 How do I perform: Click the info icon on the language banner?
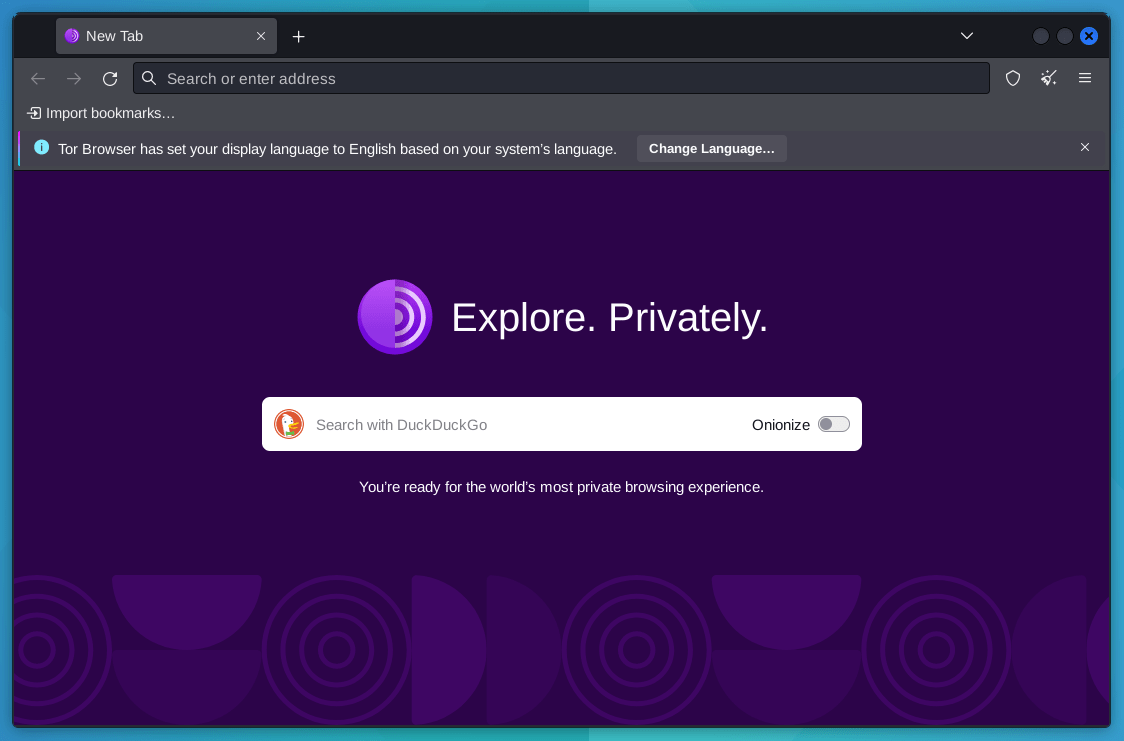42,148
